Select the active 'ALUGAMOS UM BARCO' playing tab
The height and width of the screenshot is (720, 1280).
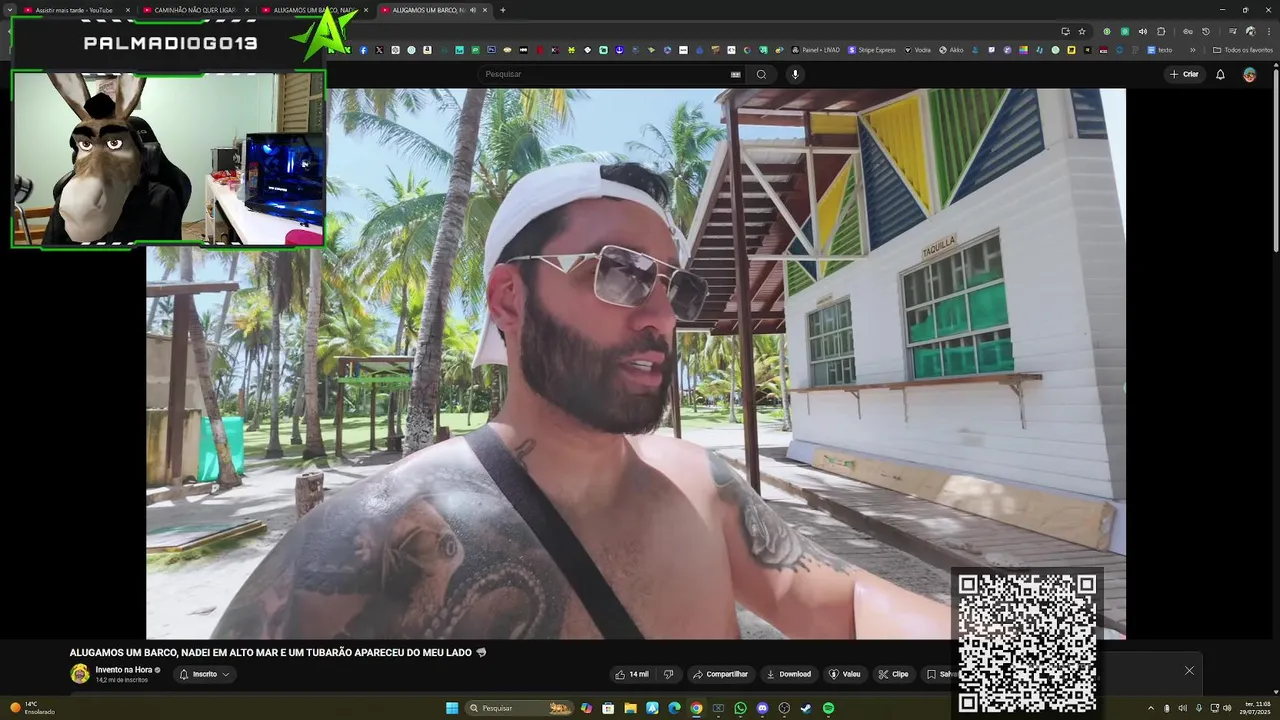(x=432, y=10)
